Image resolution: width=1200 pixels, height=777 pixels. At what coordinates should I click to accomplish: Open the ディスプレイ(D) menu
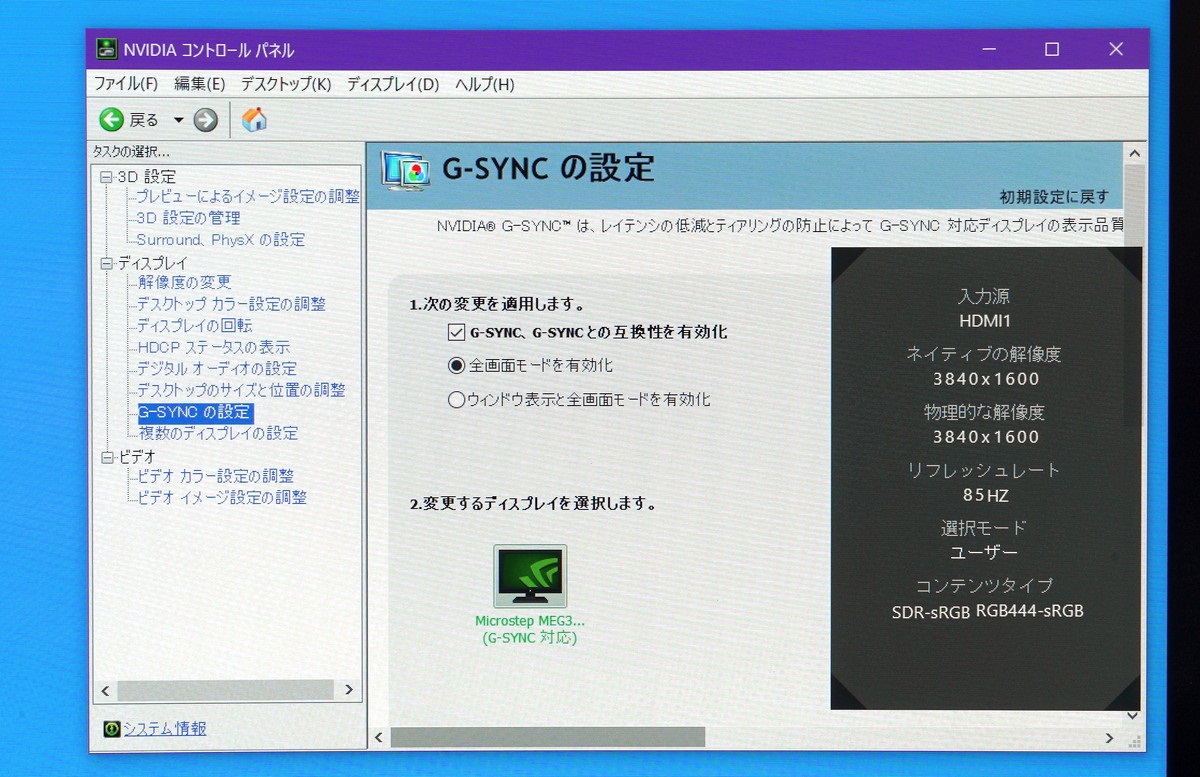tap(393, 84)
